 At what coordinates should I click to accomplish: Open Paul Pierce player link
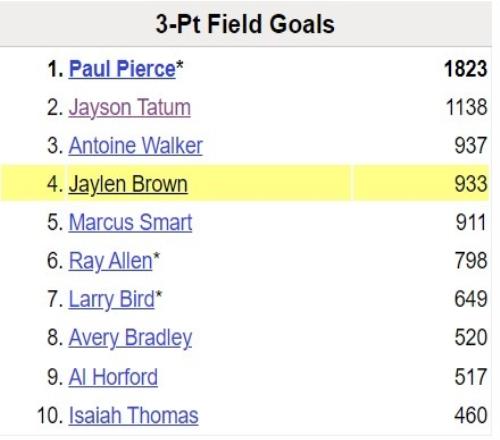click(x=122, y=69)
